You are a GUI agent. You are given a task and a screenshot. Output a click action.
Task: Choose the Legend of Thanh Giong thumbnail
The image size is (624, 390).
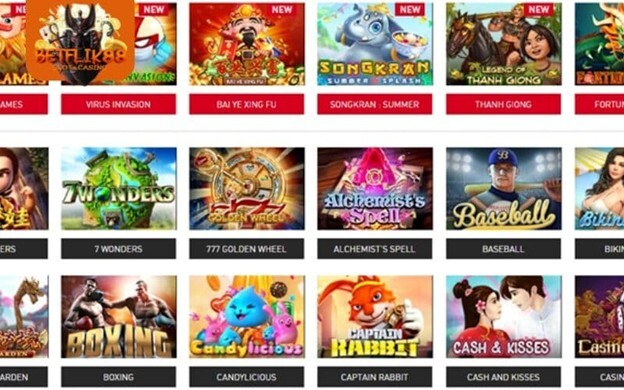click(503, 44)
